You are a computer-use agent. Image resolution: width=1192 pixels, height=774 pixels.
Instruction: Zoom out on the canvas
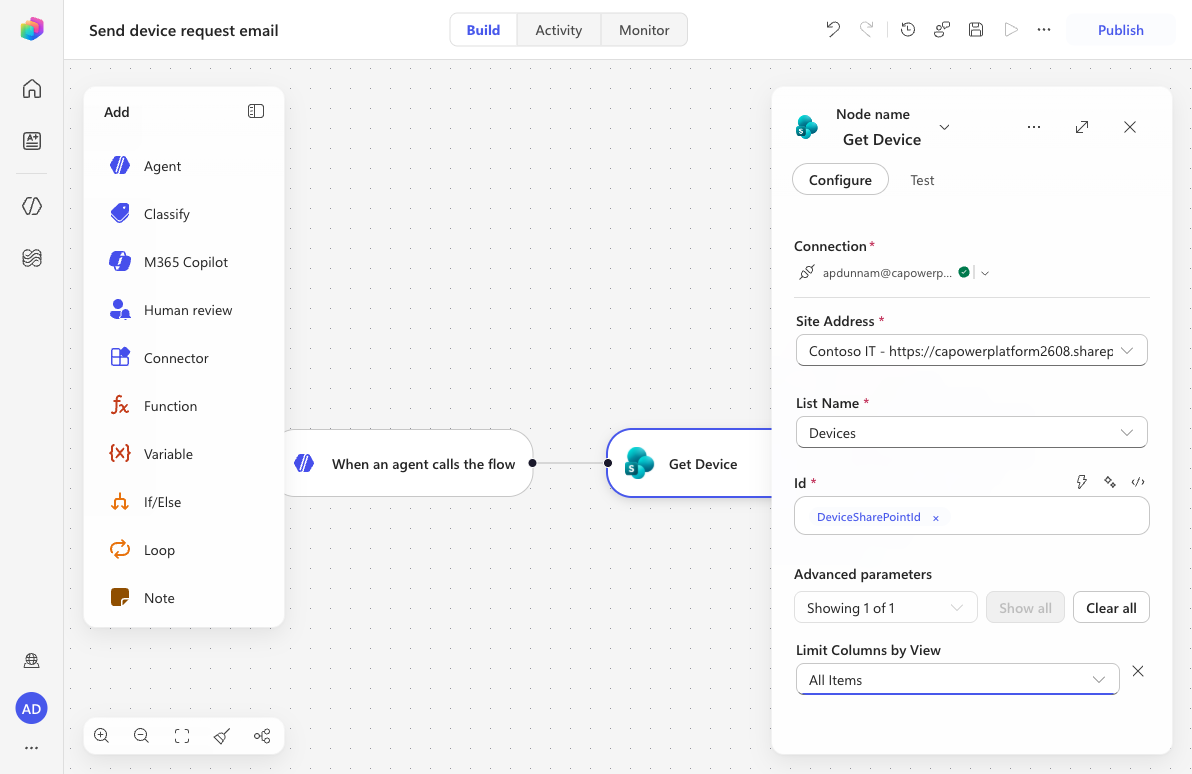[x=141, y=736]
